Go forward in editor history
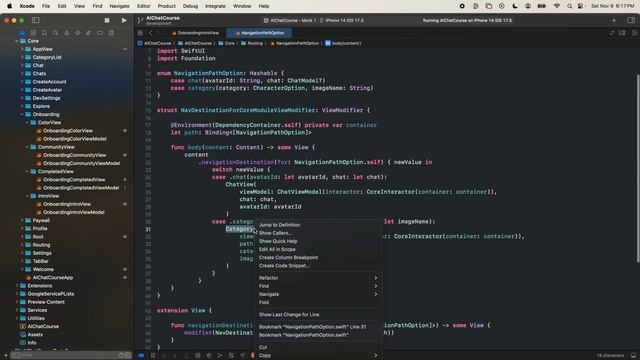Viewport: 640px width, 360px height. click(x=158, y=33)
